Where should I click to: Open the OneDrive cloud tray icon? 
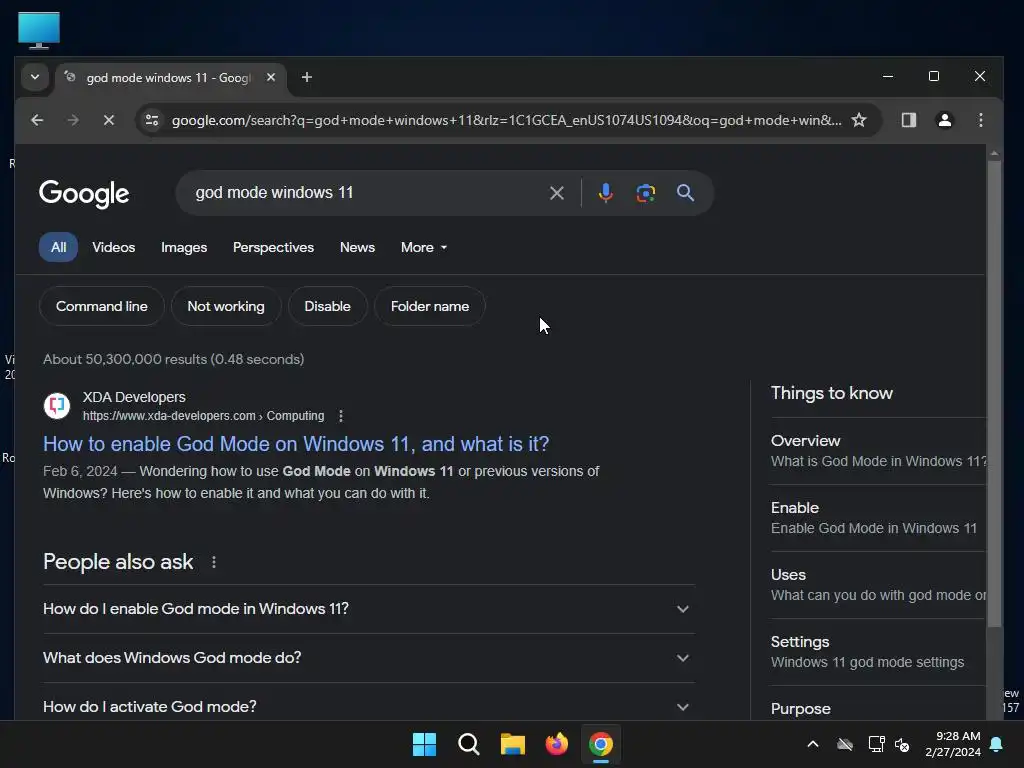(x=845, y=744)
